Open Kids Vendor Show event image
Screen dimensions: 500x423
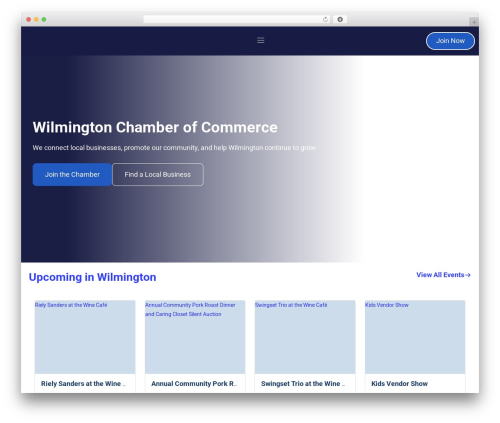(x=415, y=337)
